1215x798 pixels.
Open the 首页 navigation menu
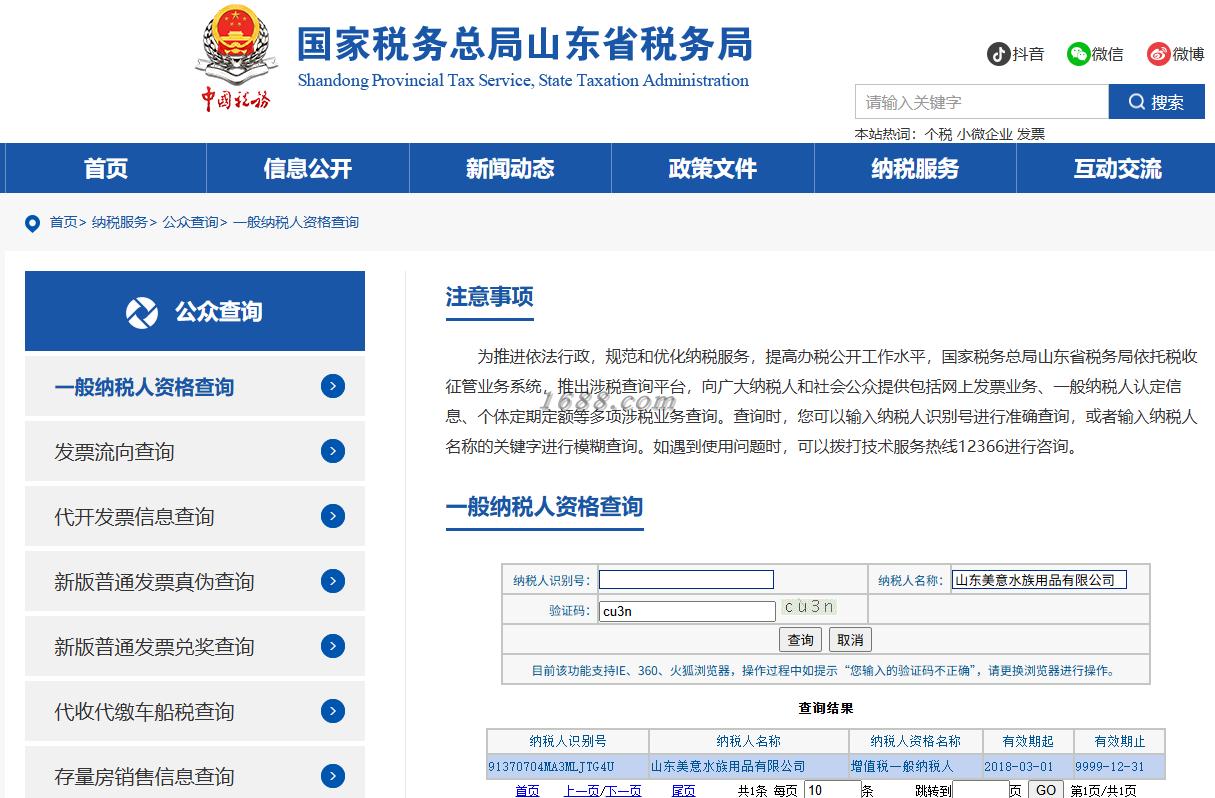[x=106, y=168]
